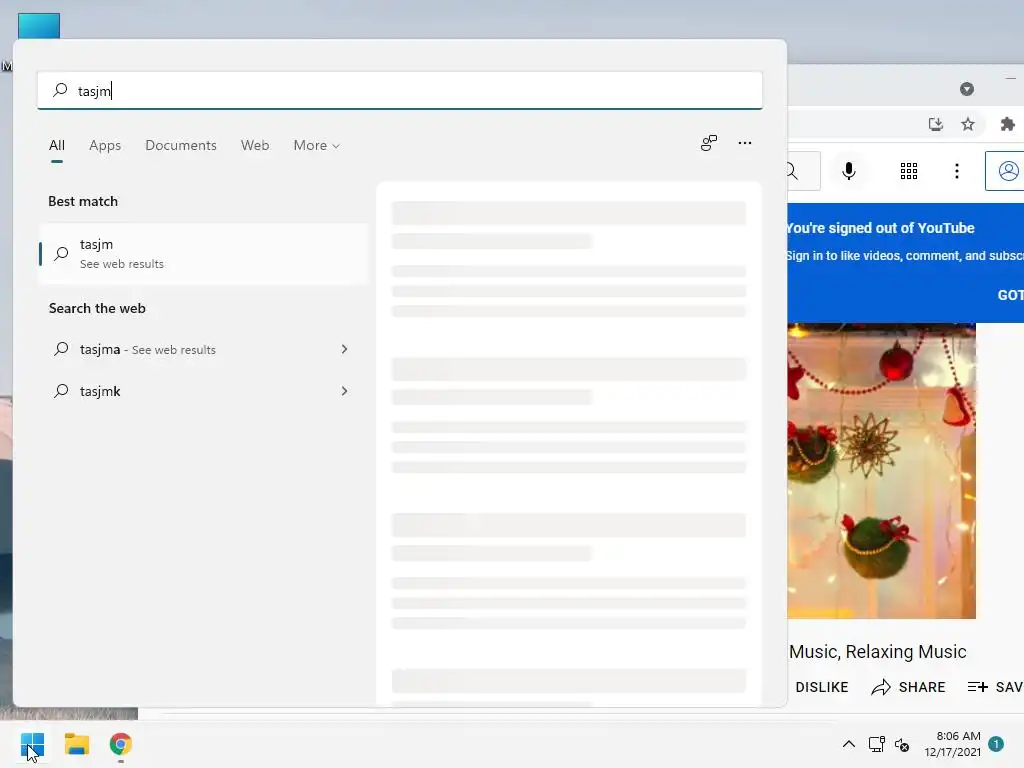
Task: Open the notification badge in the taskbar
Action: [996, 743]
